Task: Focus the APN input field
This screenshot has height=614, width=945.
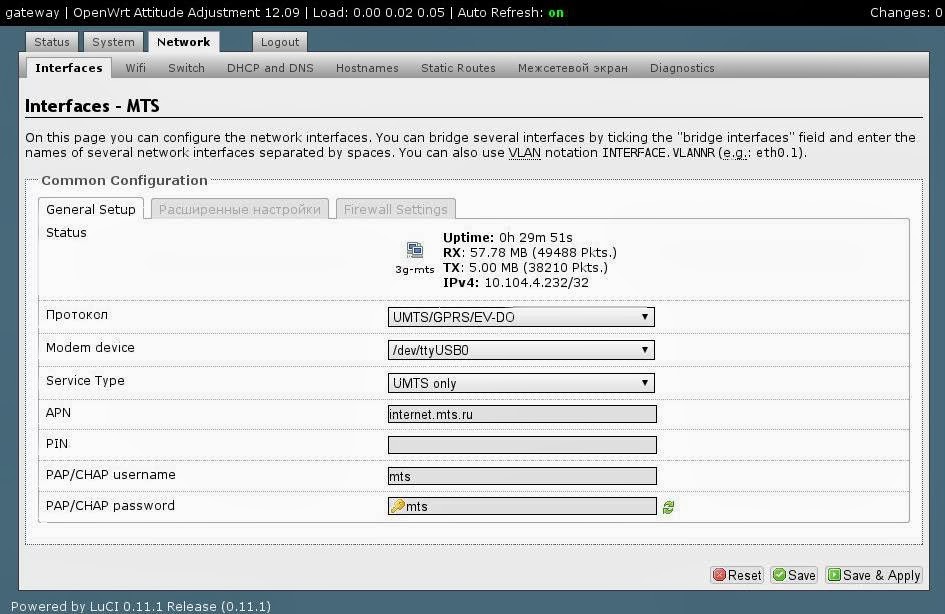Action: 522,414
